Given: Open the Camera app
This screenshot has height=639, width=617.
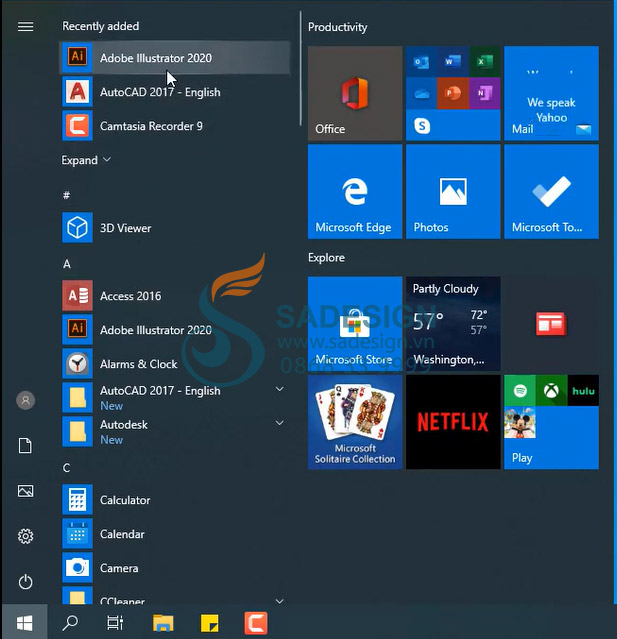Looking at the screenshot, I should (119, 568).
